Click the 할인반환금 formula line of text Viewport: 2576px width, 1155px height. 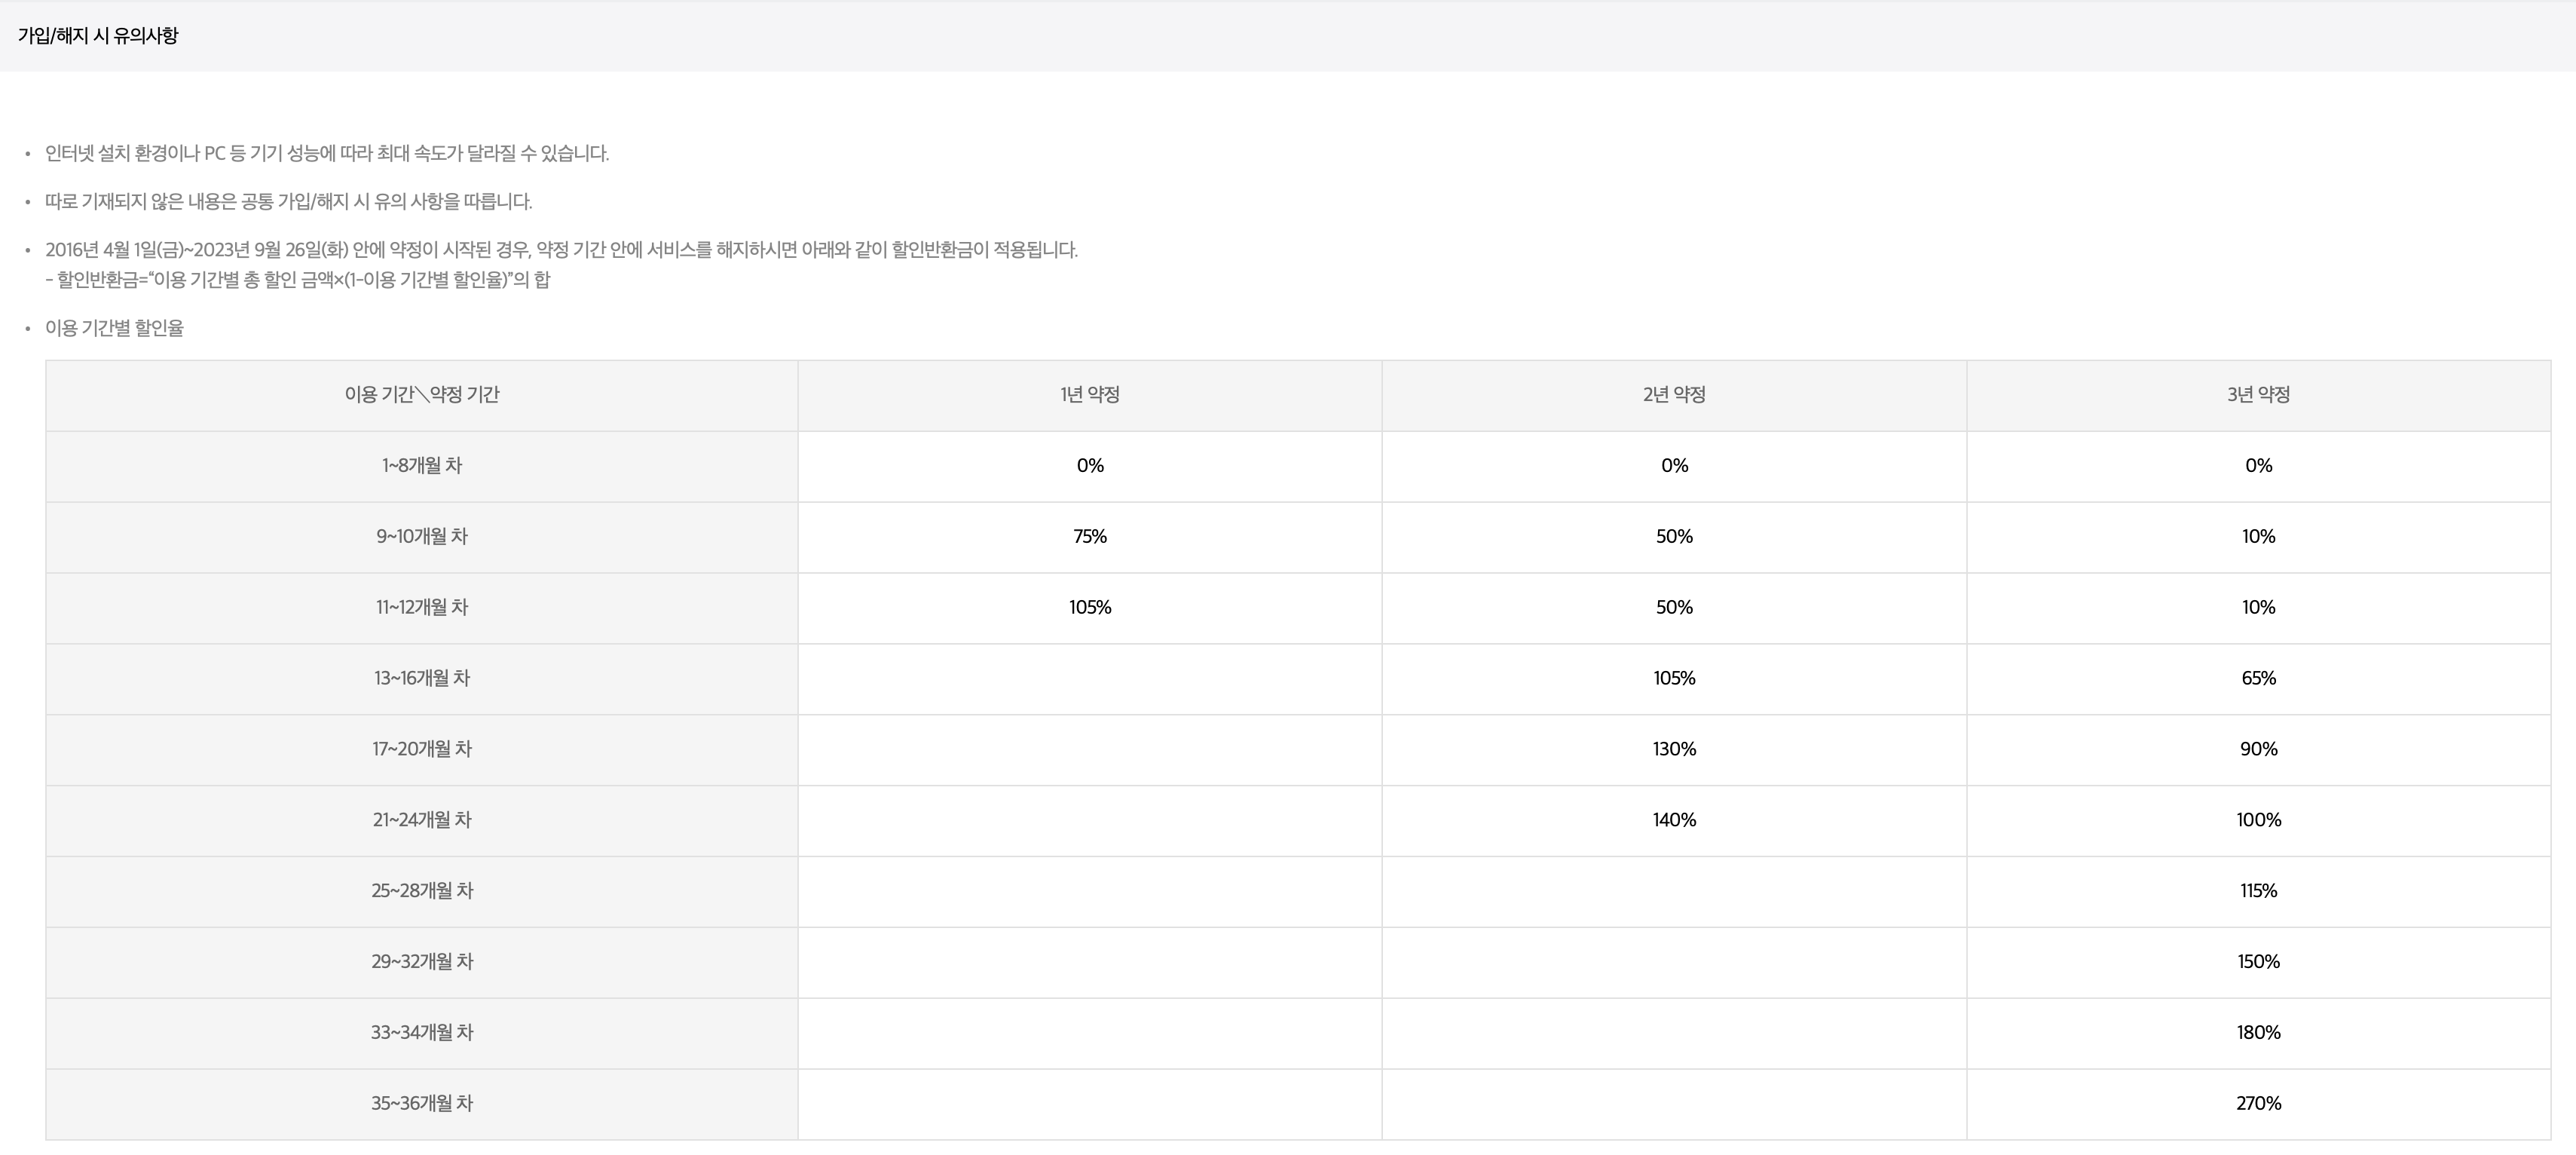297,280
